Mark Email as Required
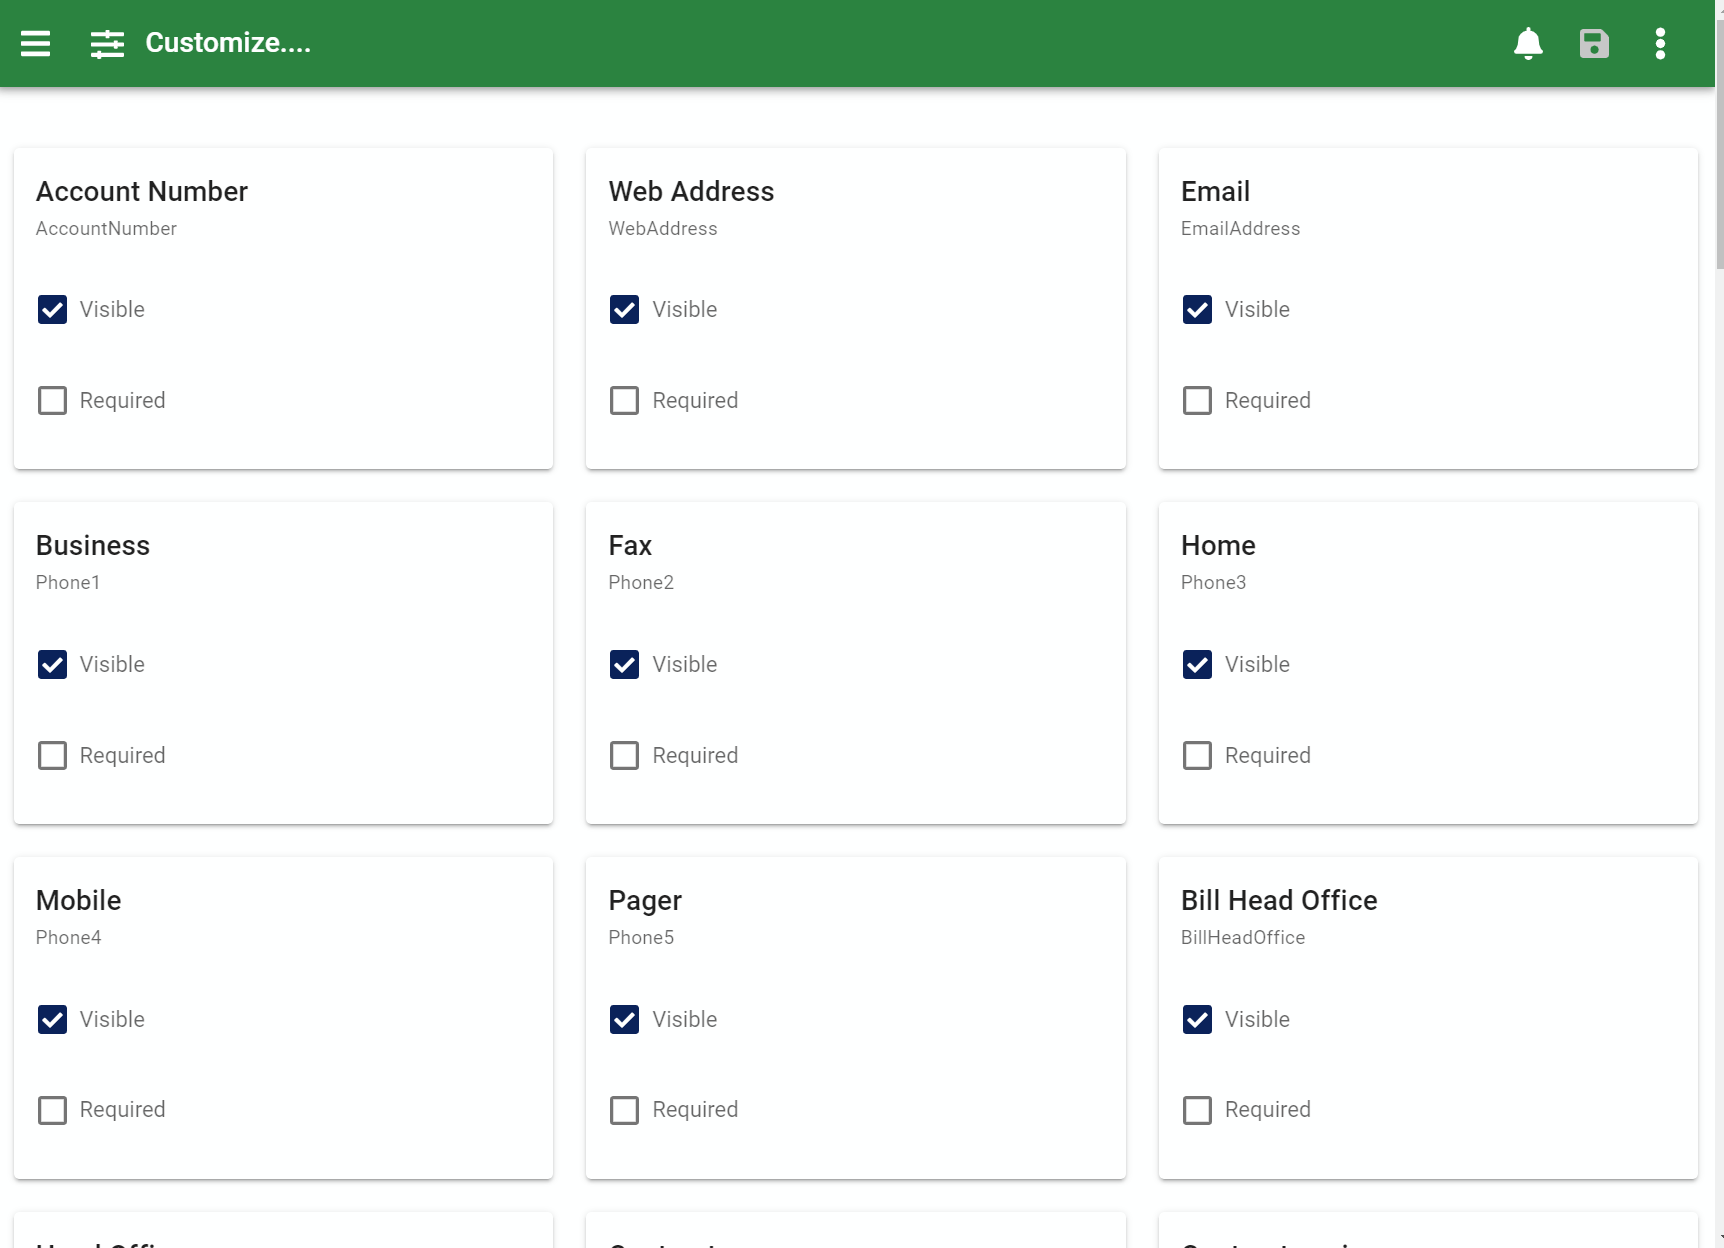Screen dimensions: 1724x1248 pos(1197,401)
